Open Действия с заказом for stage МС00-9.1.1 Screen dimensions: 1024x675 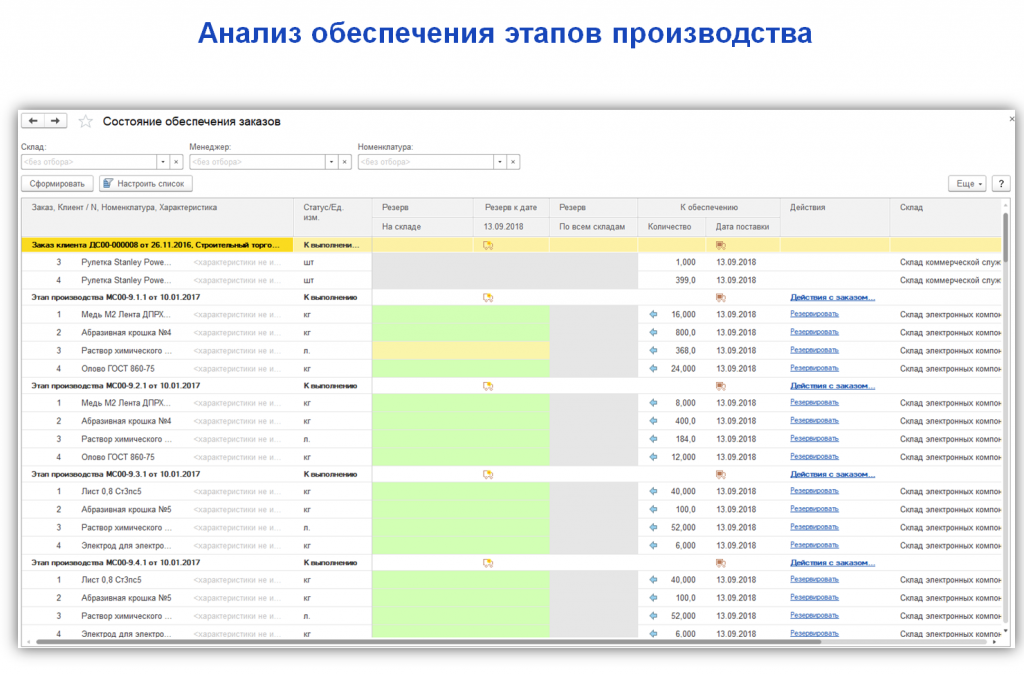[x=832, y=298]
